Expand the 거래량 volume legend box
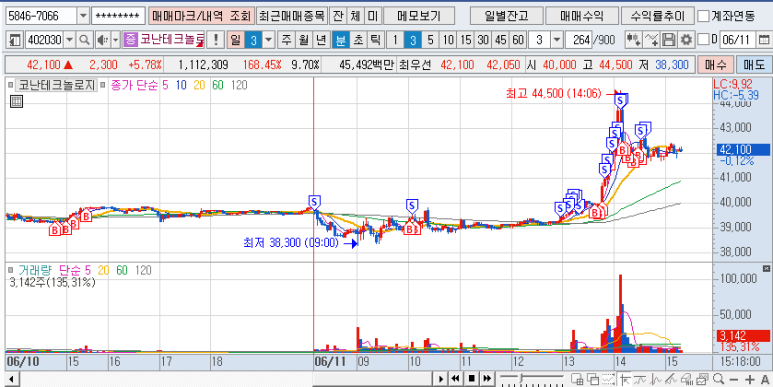The width and height of the screenshot is (773, 387). coord(11,270)
